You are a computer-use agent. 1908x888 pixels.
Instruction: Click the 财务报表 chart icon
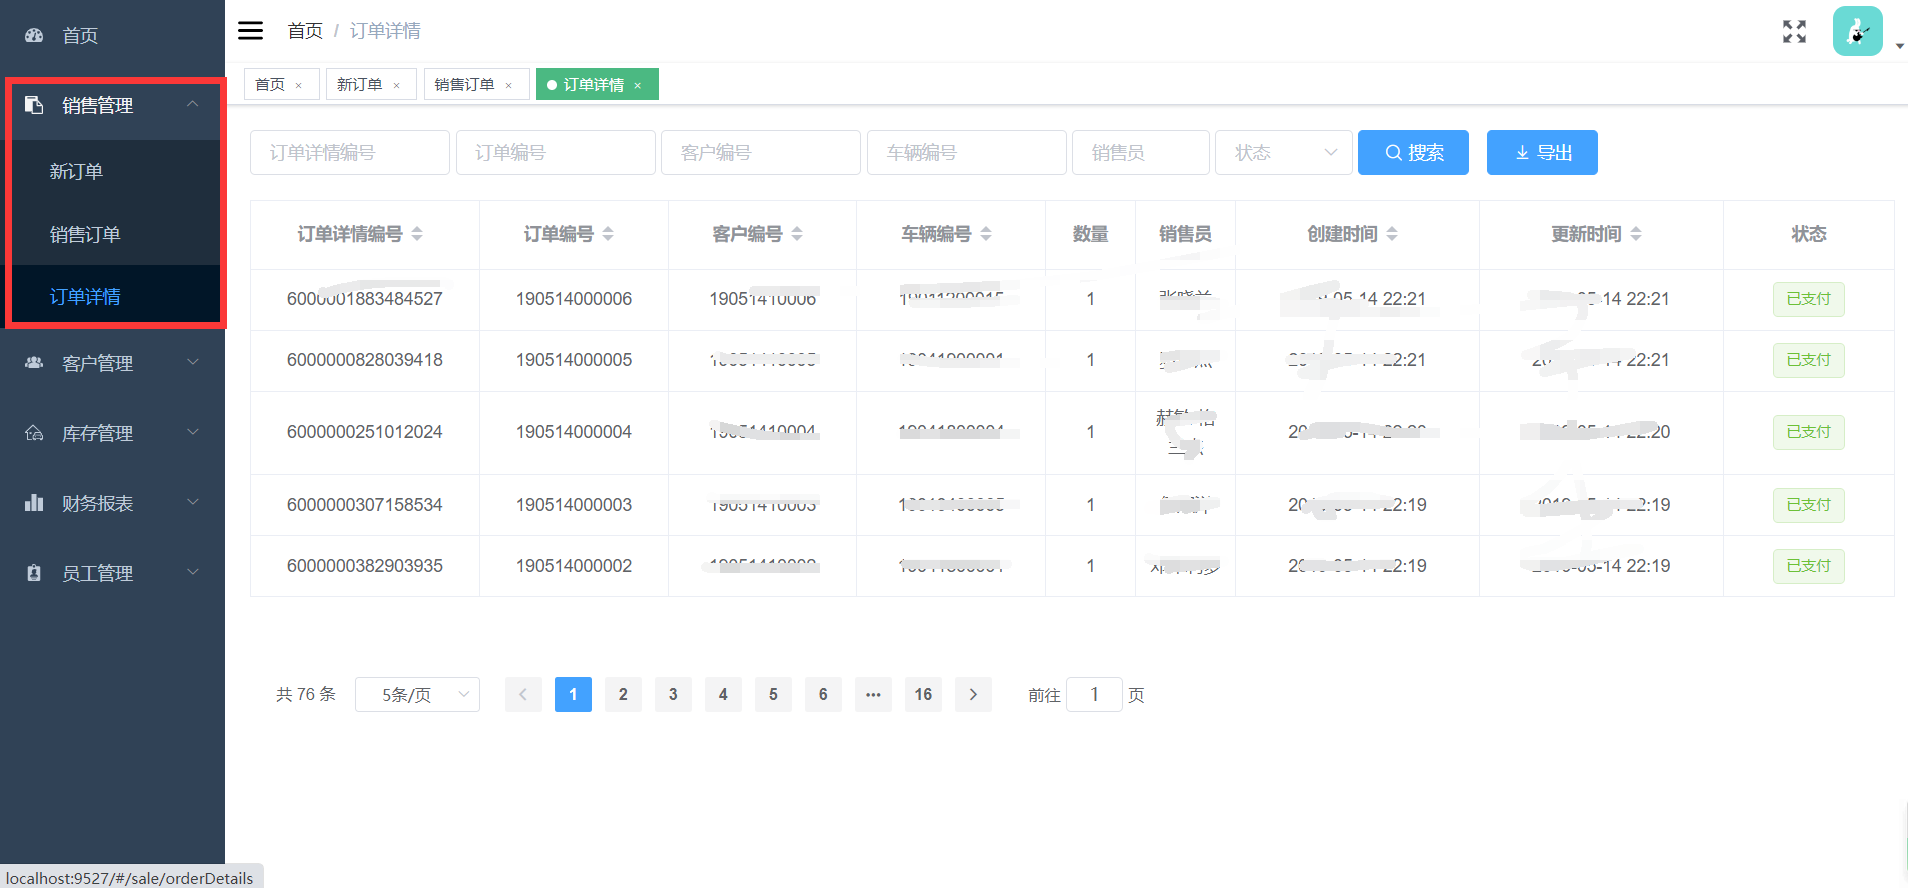[34, 503]
